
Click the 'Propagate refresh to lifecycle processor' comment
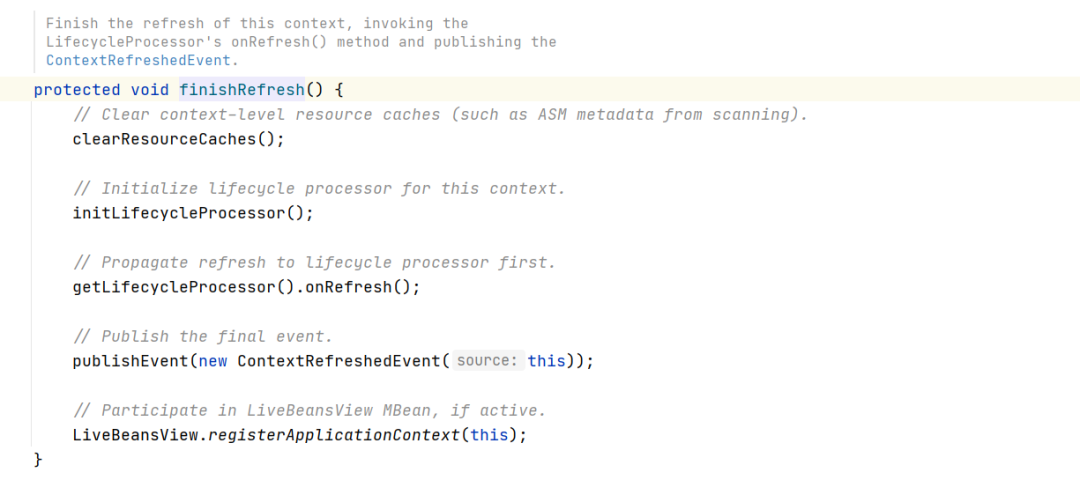(314, 263)
